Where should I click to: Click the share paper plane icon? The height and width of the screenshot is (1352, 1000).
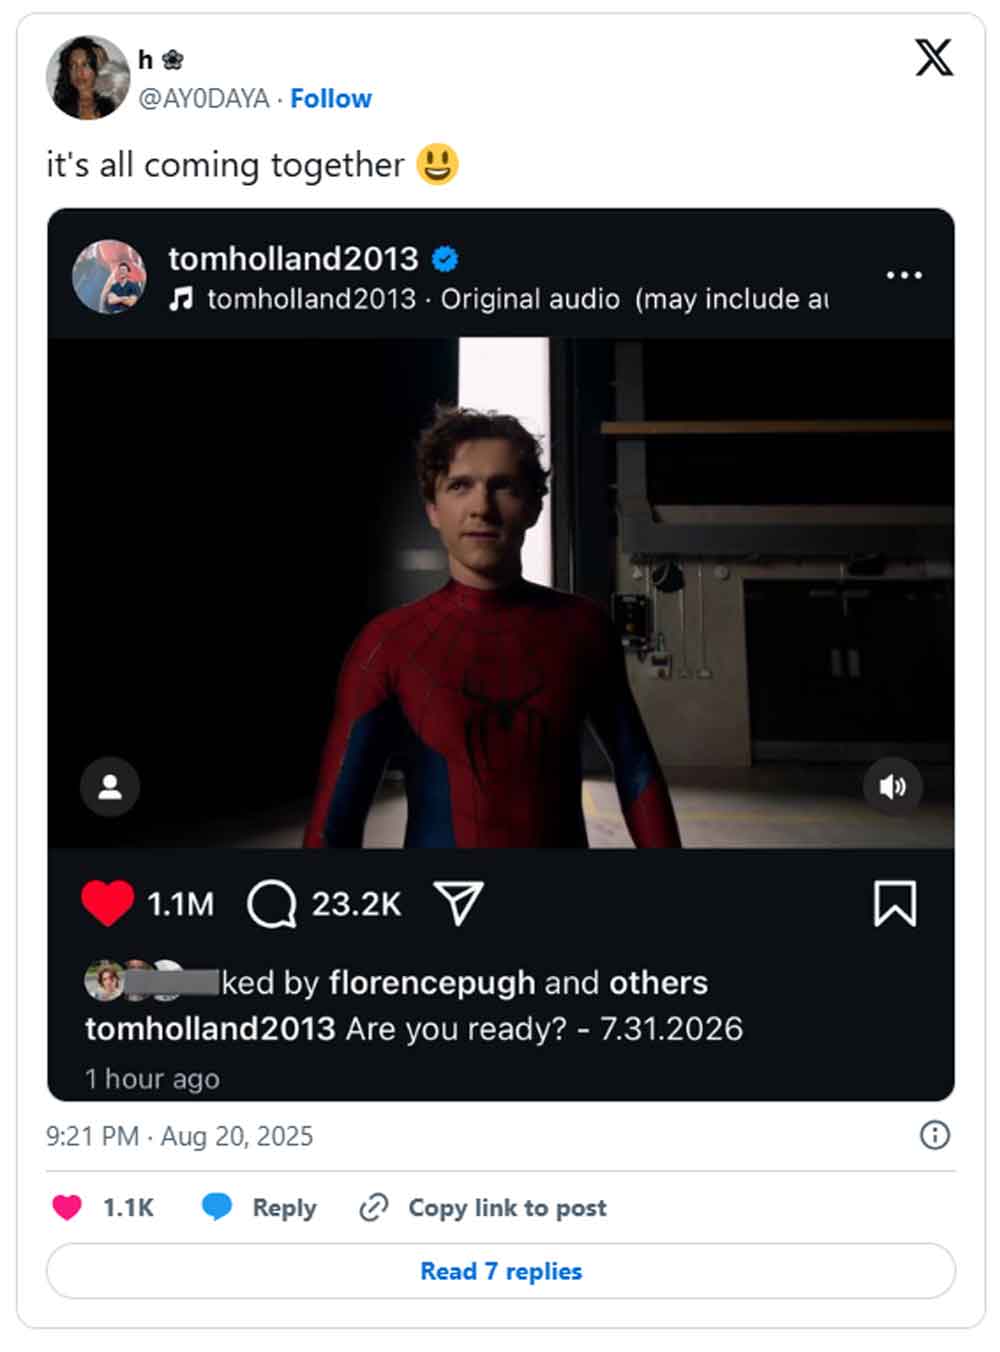click(x=459, y=903)
